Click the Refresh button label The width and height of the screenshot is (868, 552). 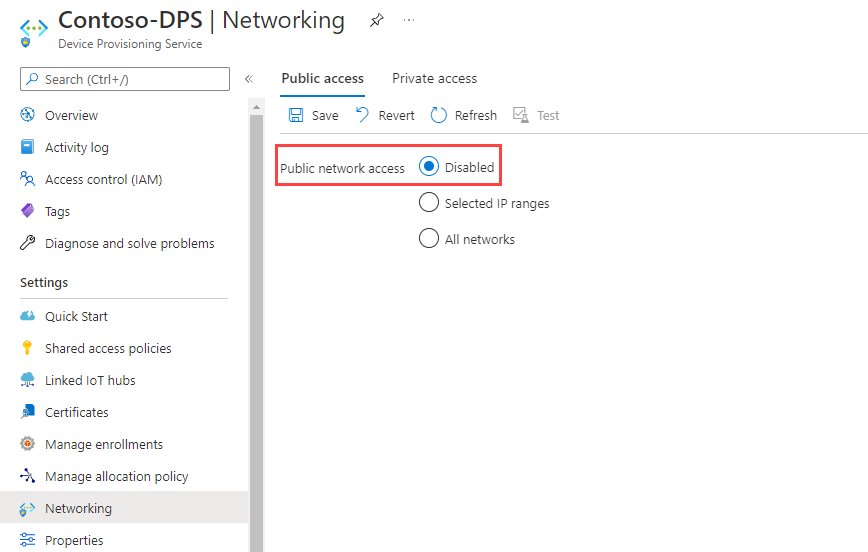click(x=476, y=115)
